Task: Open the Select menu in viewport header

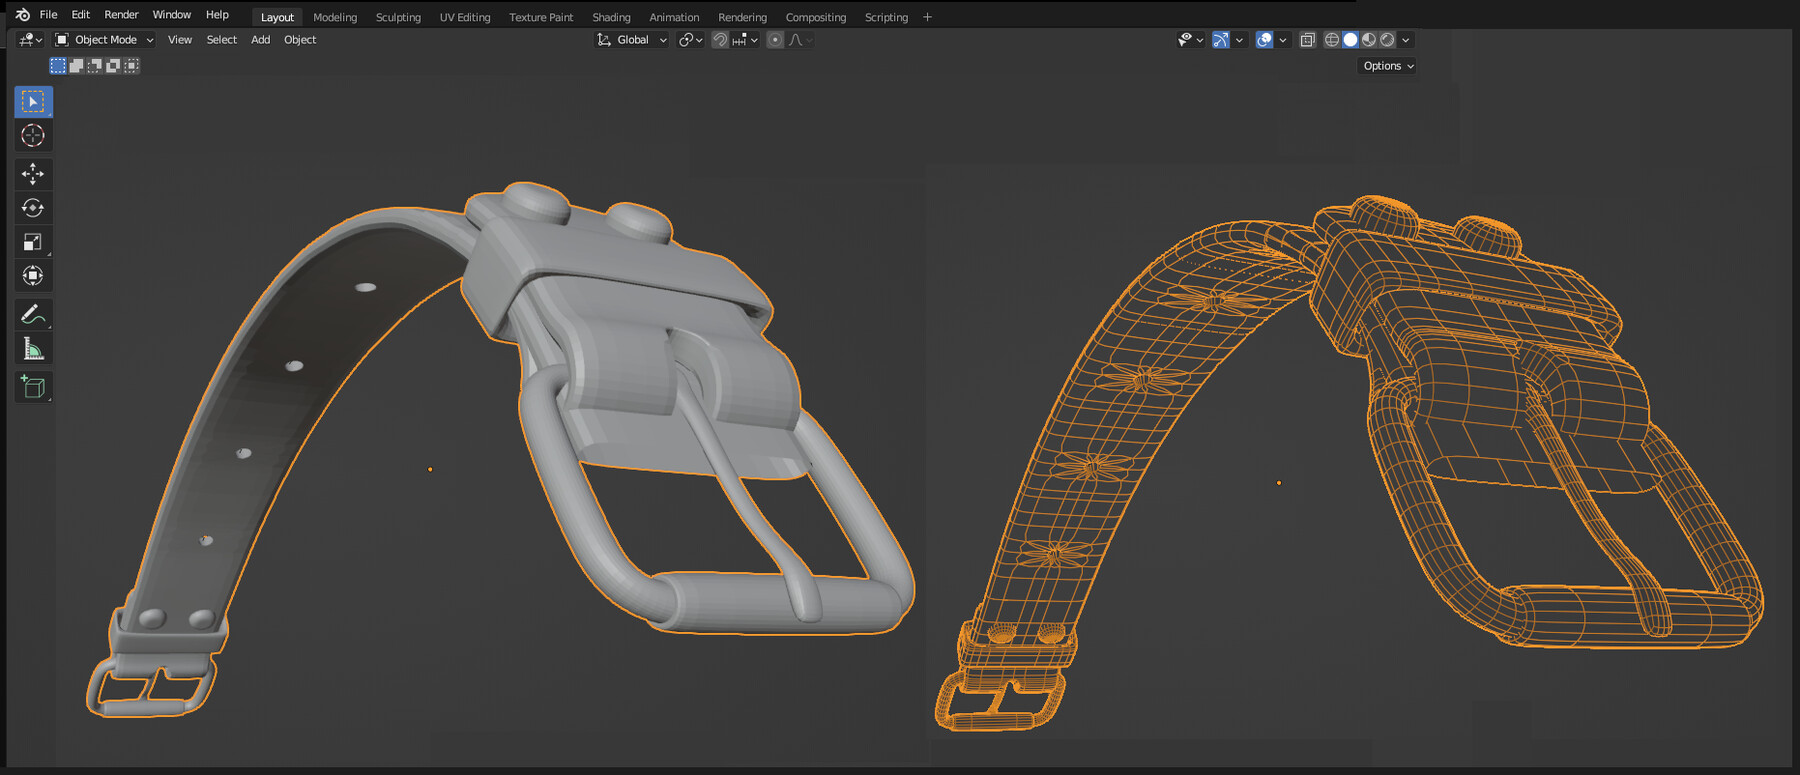Action: (222, 40)
